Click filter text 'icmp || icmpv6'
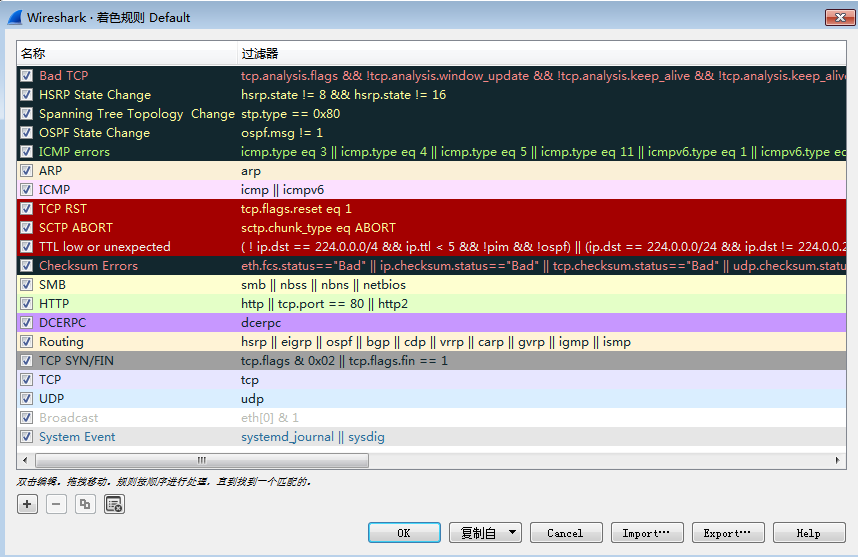 (x=282, y=190)
